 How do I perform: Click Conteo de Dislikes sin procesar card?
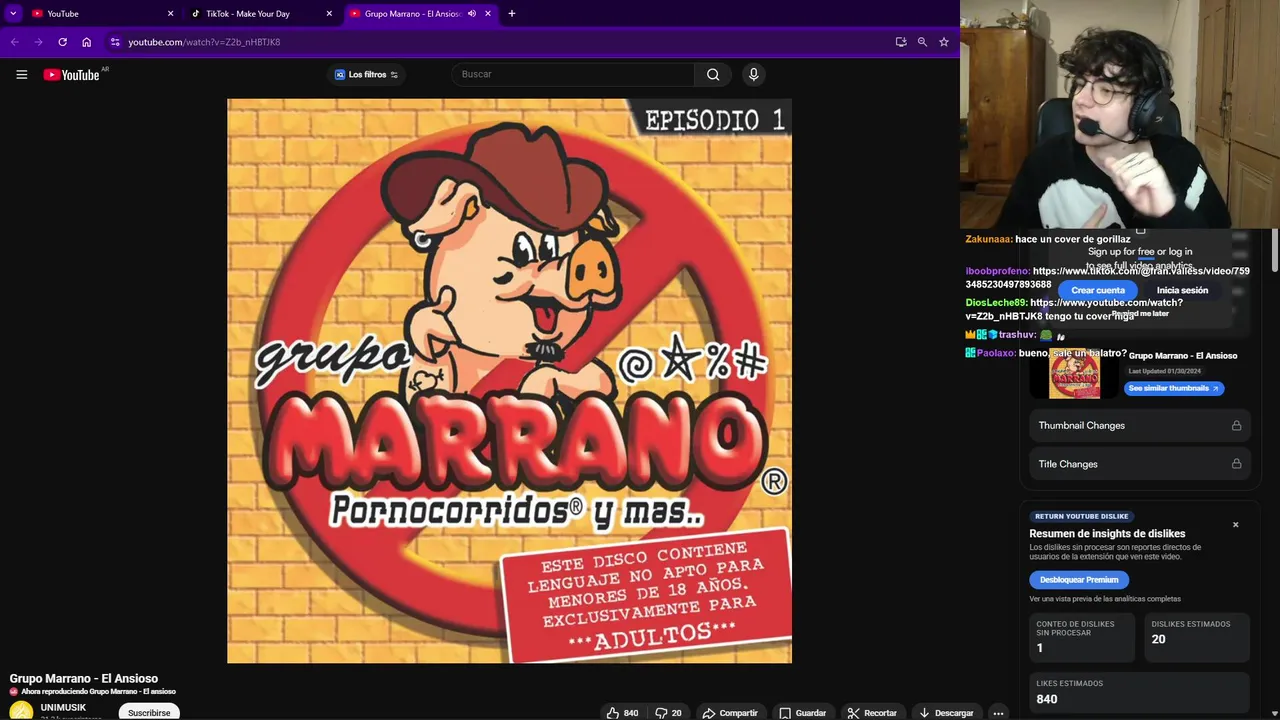click(x=1082, y=638)
